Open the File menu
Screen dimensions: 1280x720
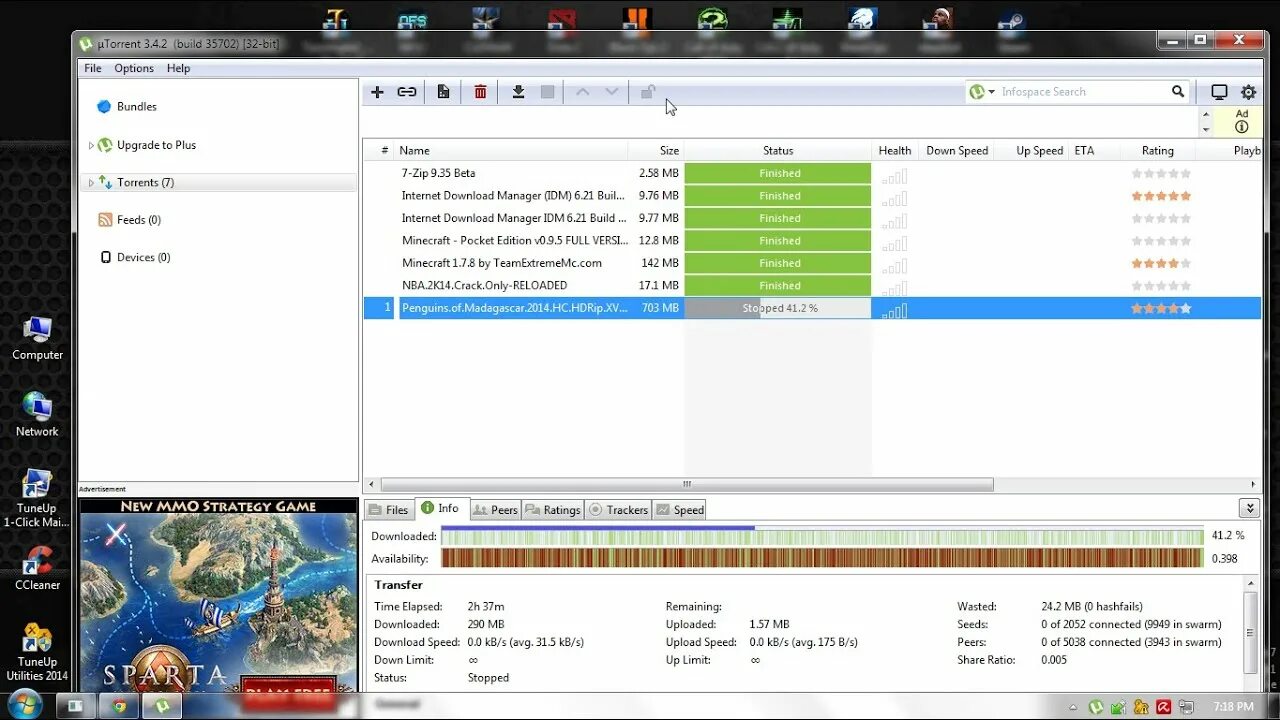click(x=93, y=69)
